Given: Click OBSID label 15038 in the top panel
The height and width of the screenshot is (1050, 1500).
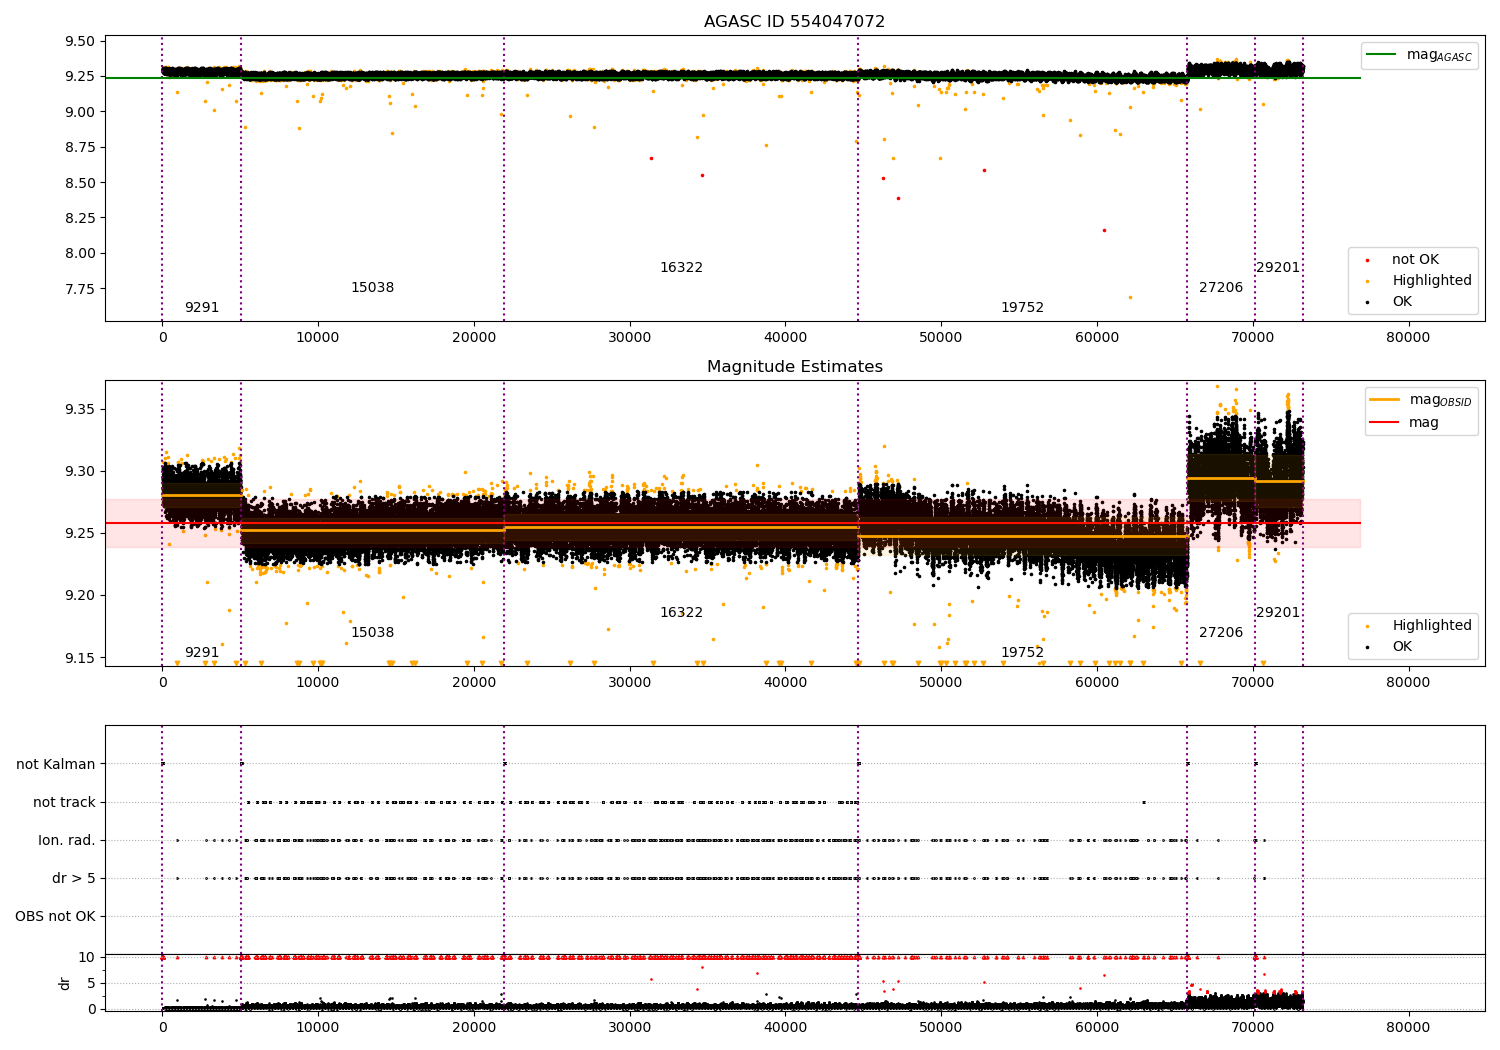Looking at the screenshot, I should (x=372, y=287).
